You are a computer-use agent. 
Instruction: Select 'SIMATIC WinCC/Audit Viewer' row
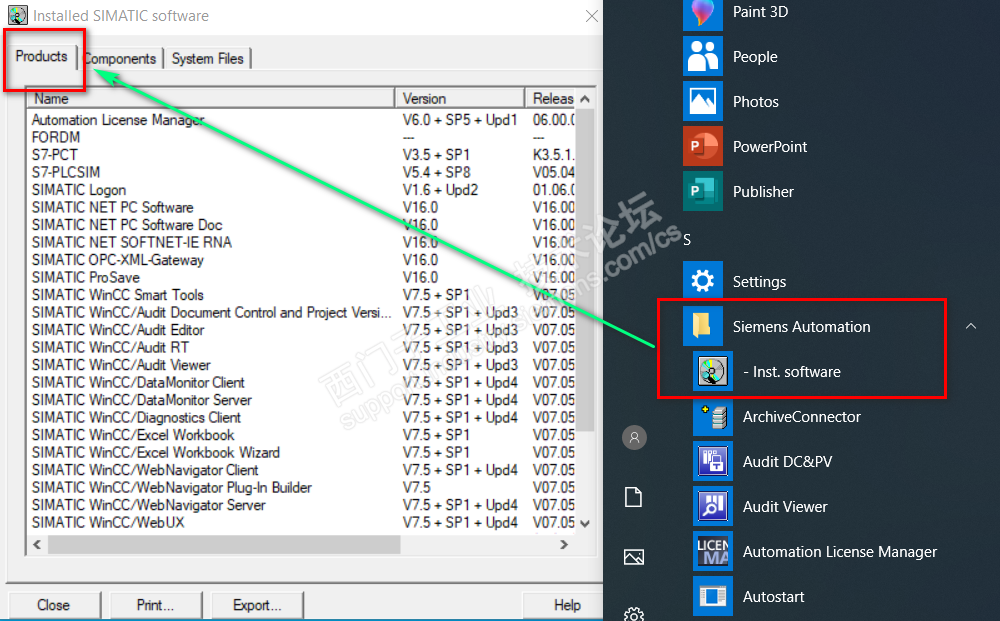coord(302,365)
